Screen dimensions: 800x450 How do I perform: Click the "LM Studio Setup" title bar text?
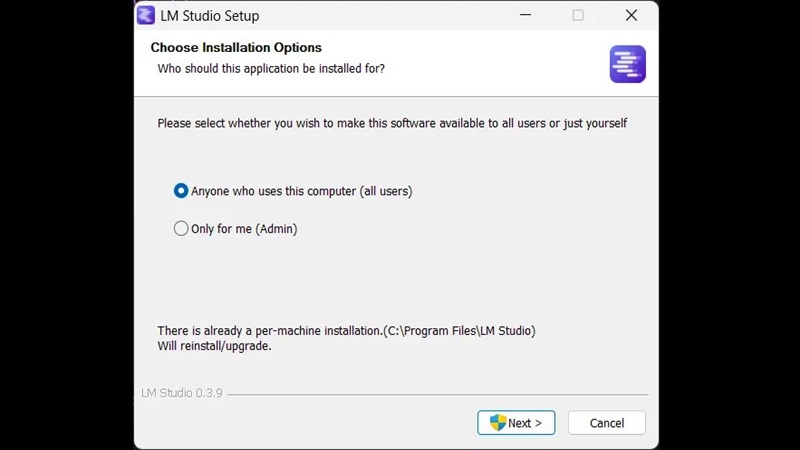click(210, 16)
